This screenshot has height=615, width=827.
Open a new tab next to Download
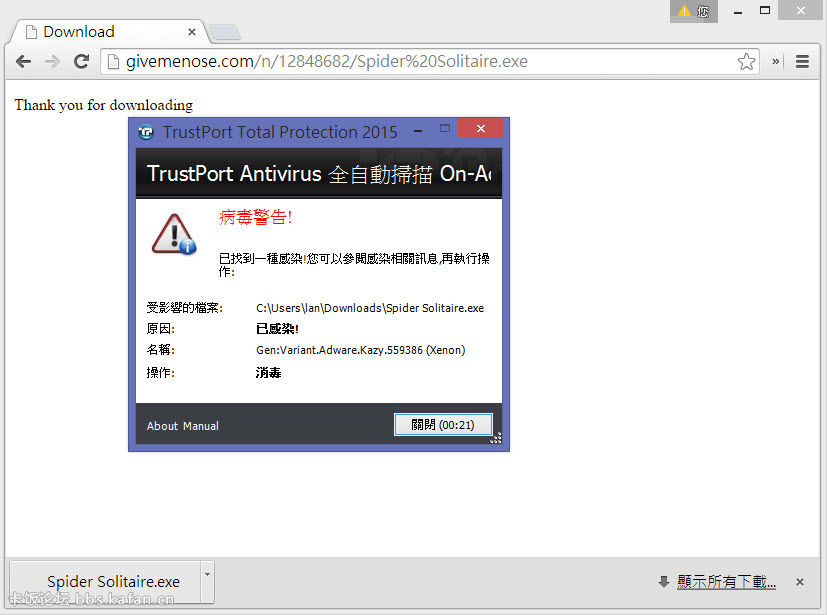coord(225,33)
